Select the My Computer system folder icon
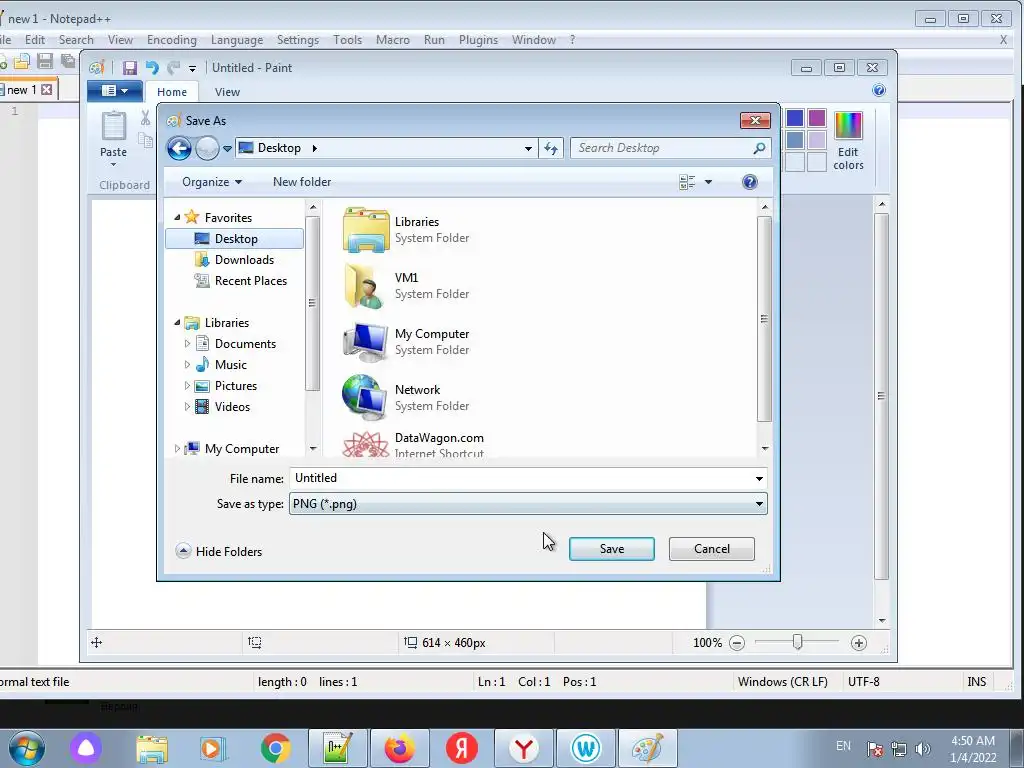This screenshot has width=1024, height=768. [x=365, y=342]
